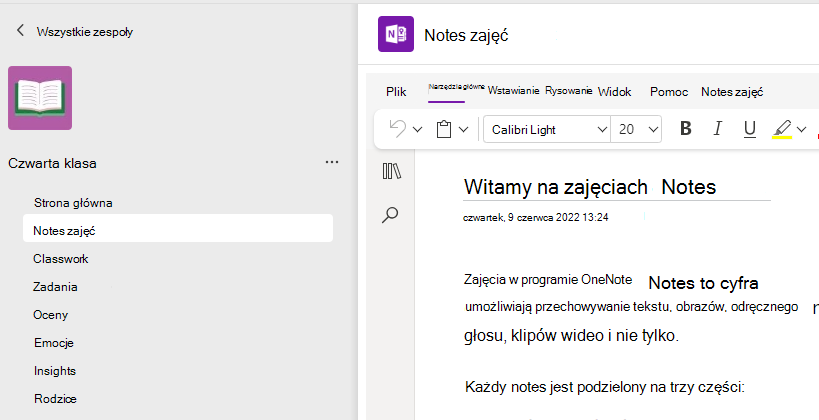Viewport: 819px width, 420px height.
Task: Click the page title Witamy na zajęciach Notes
Action: click(590, 186)
